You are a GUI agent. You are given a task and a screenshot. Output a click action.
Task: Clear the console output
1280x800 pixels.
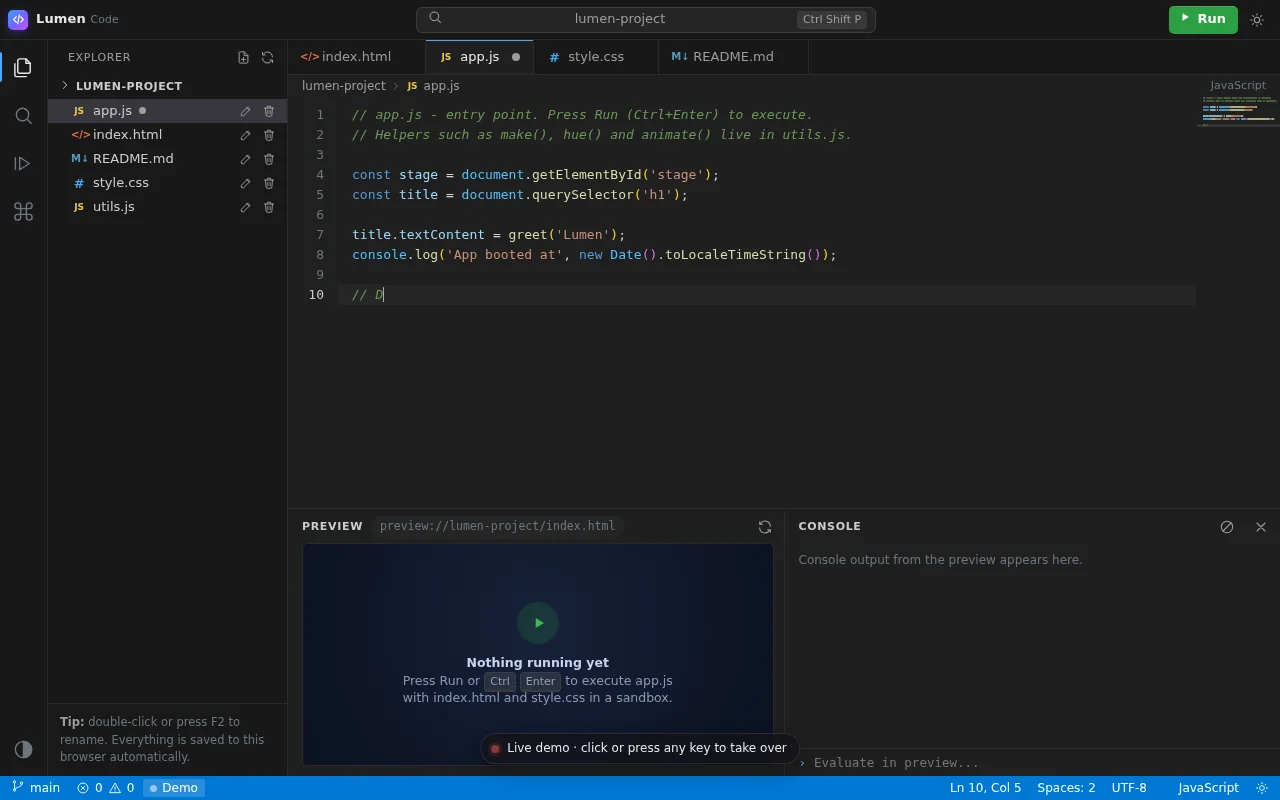(x=1227, y=527)
